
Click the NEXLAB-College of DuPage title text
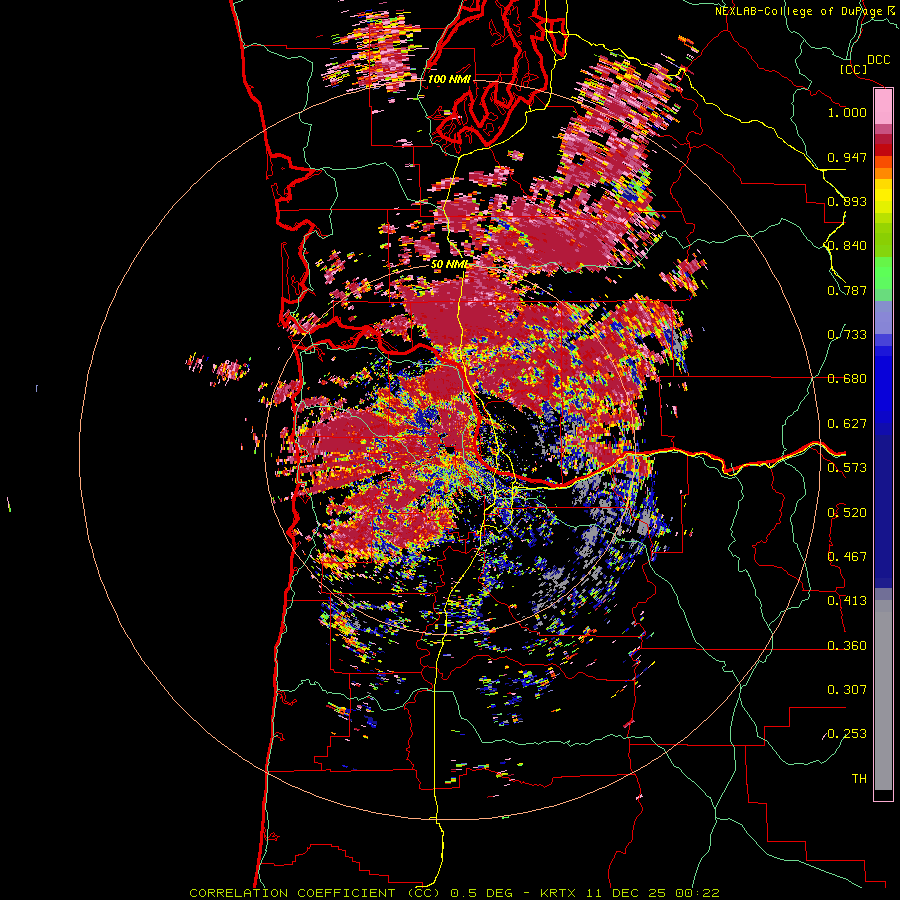click(801, 11)
